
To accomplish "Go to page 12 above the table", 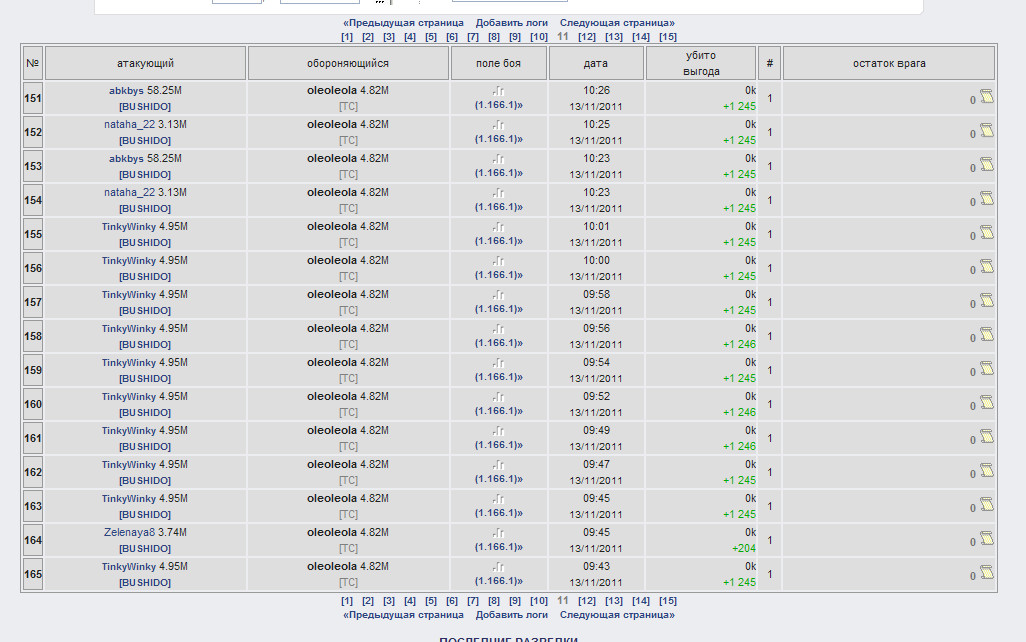I will (587, 37).
